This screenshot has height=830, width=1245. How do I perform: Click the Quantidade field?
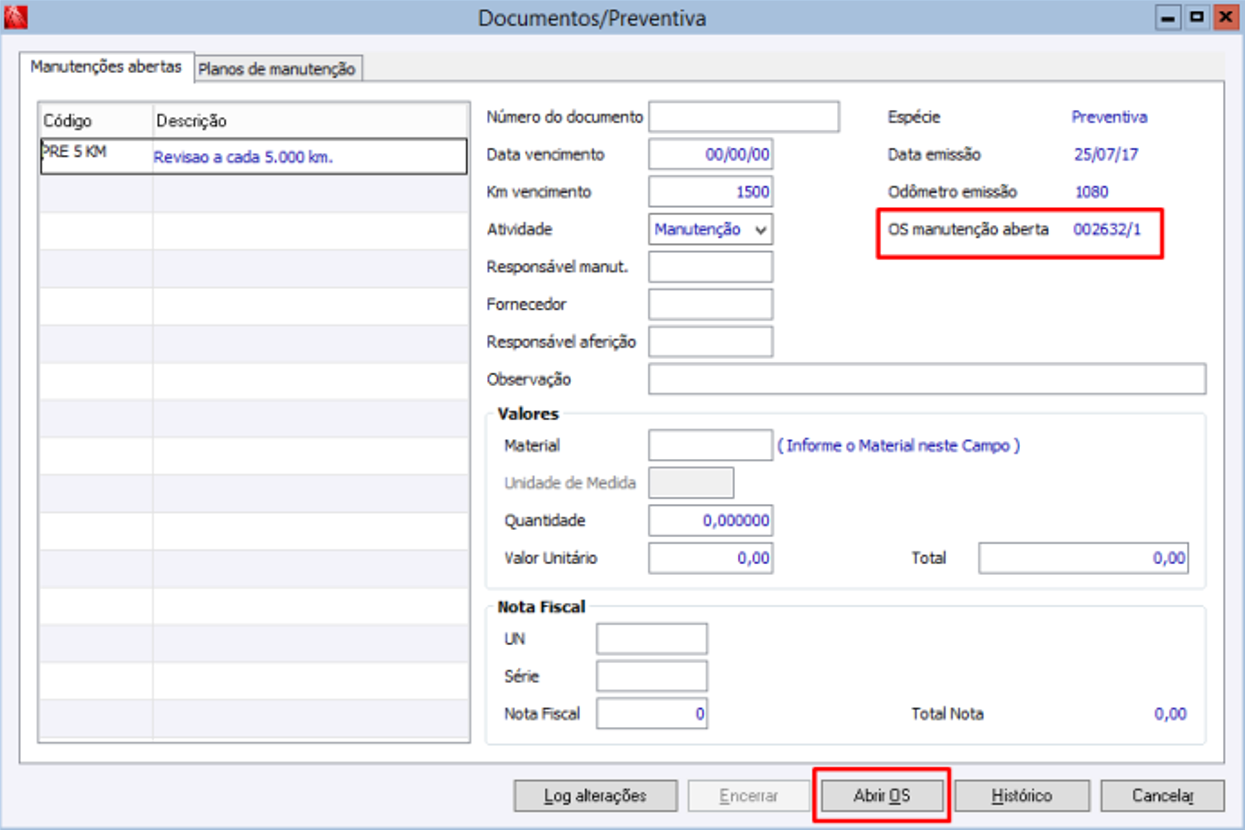click(x=711, y=521)
